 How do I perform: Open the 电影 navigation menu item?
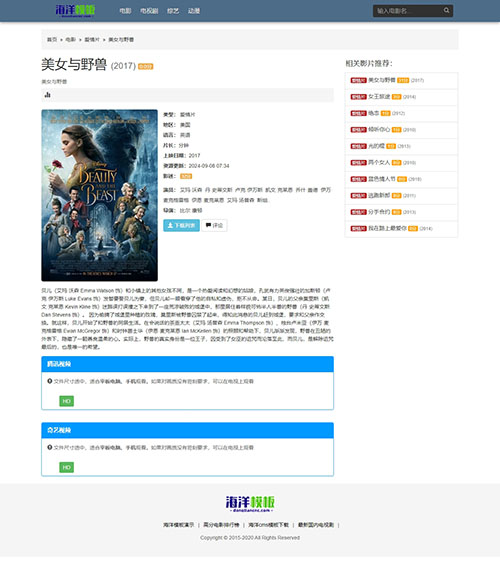[125, 11]
